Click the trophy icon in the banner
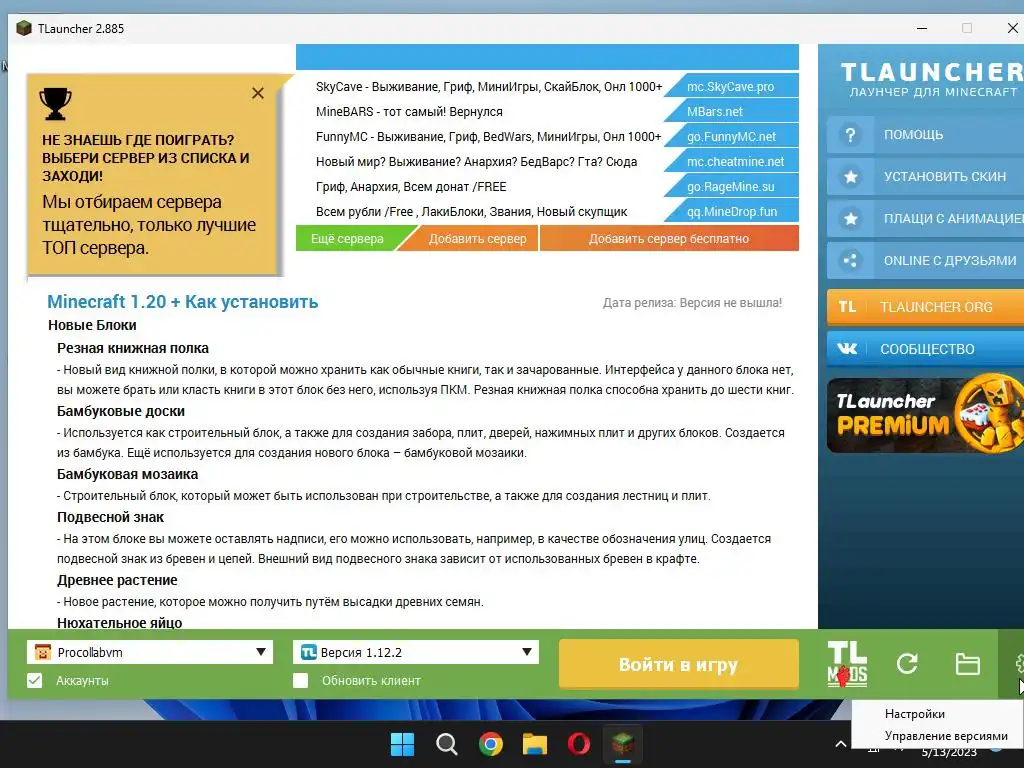 (x=56, y=104)
